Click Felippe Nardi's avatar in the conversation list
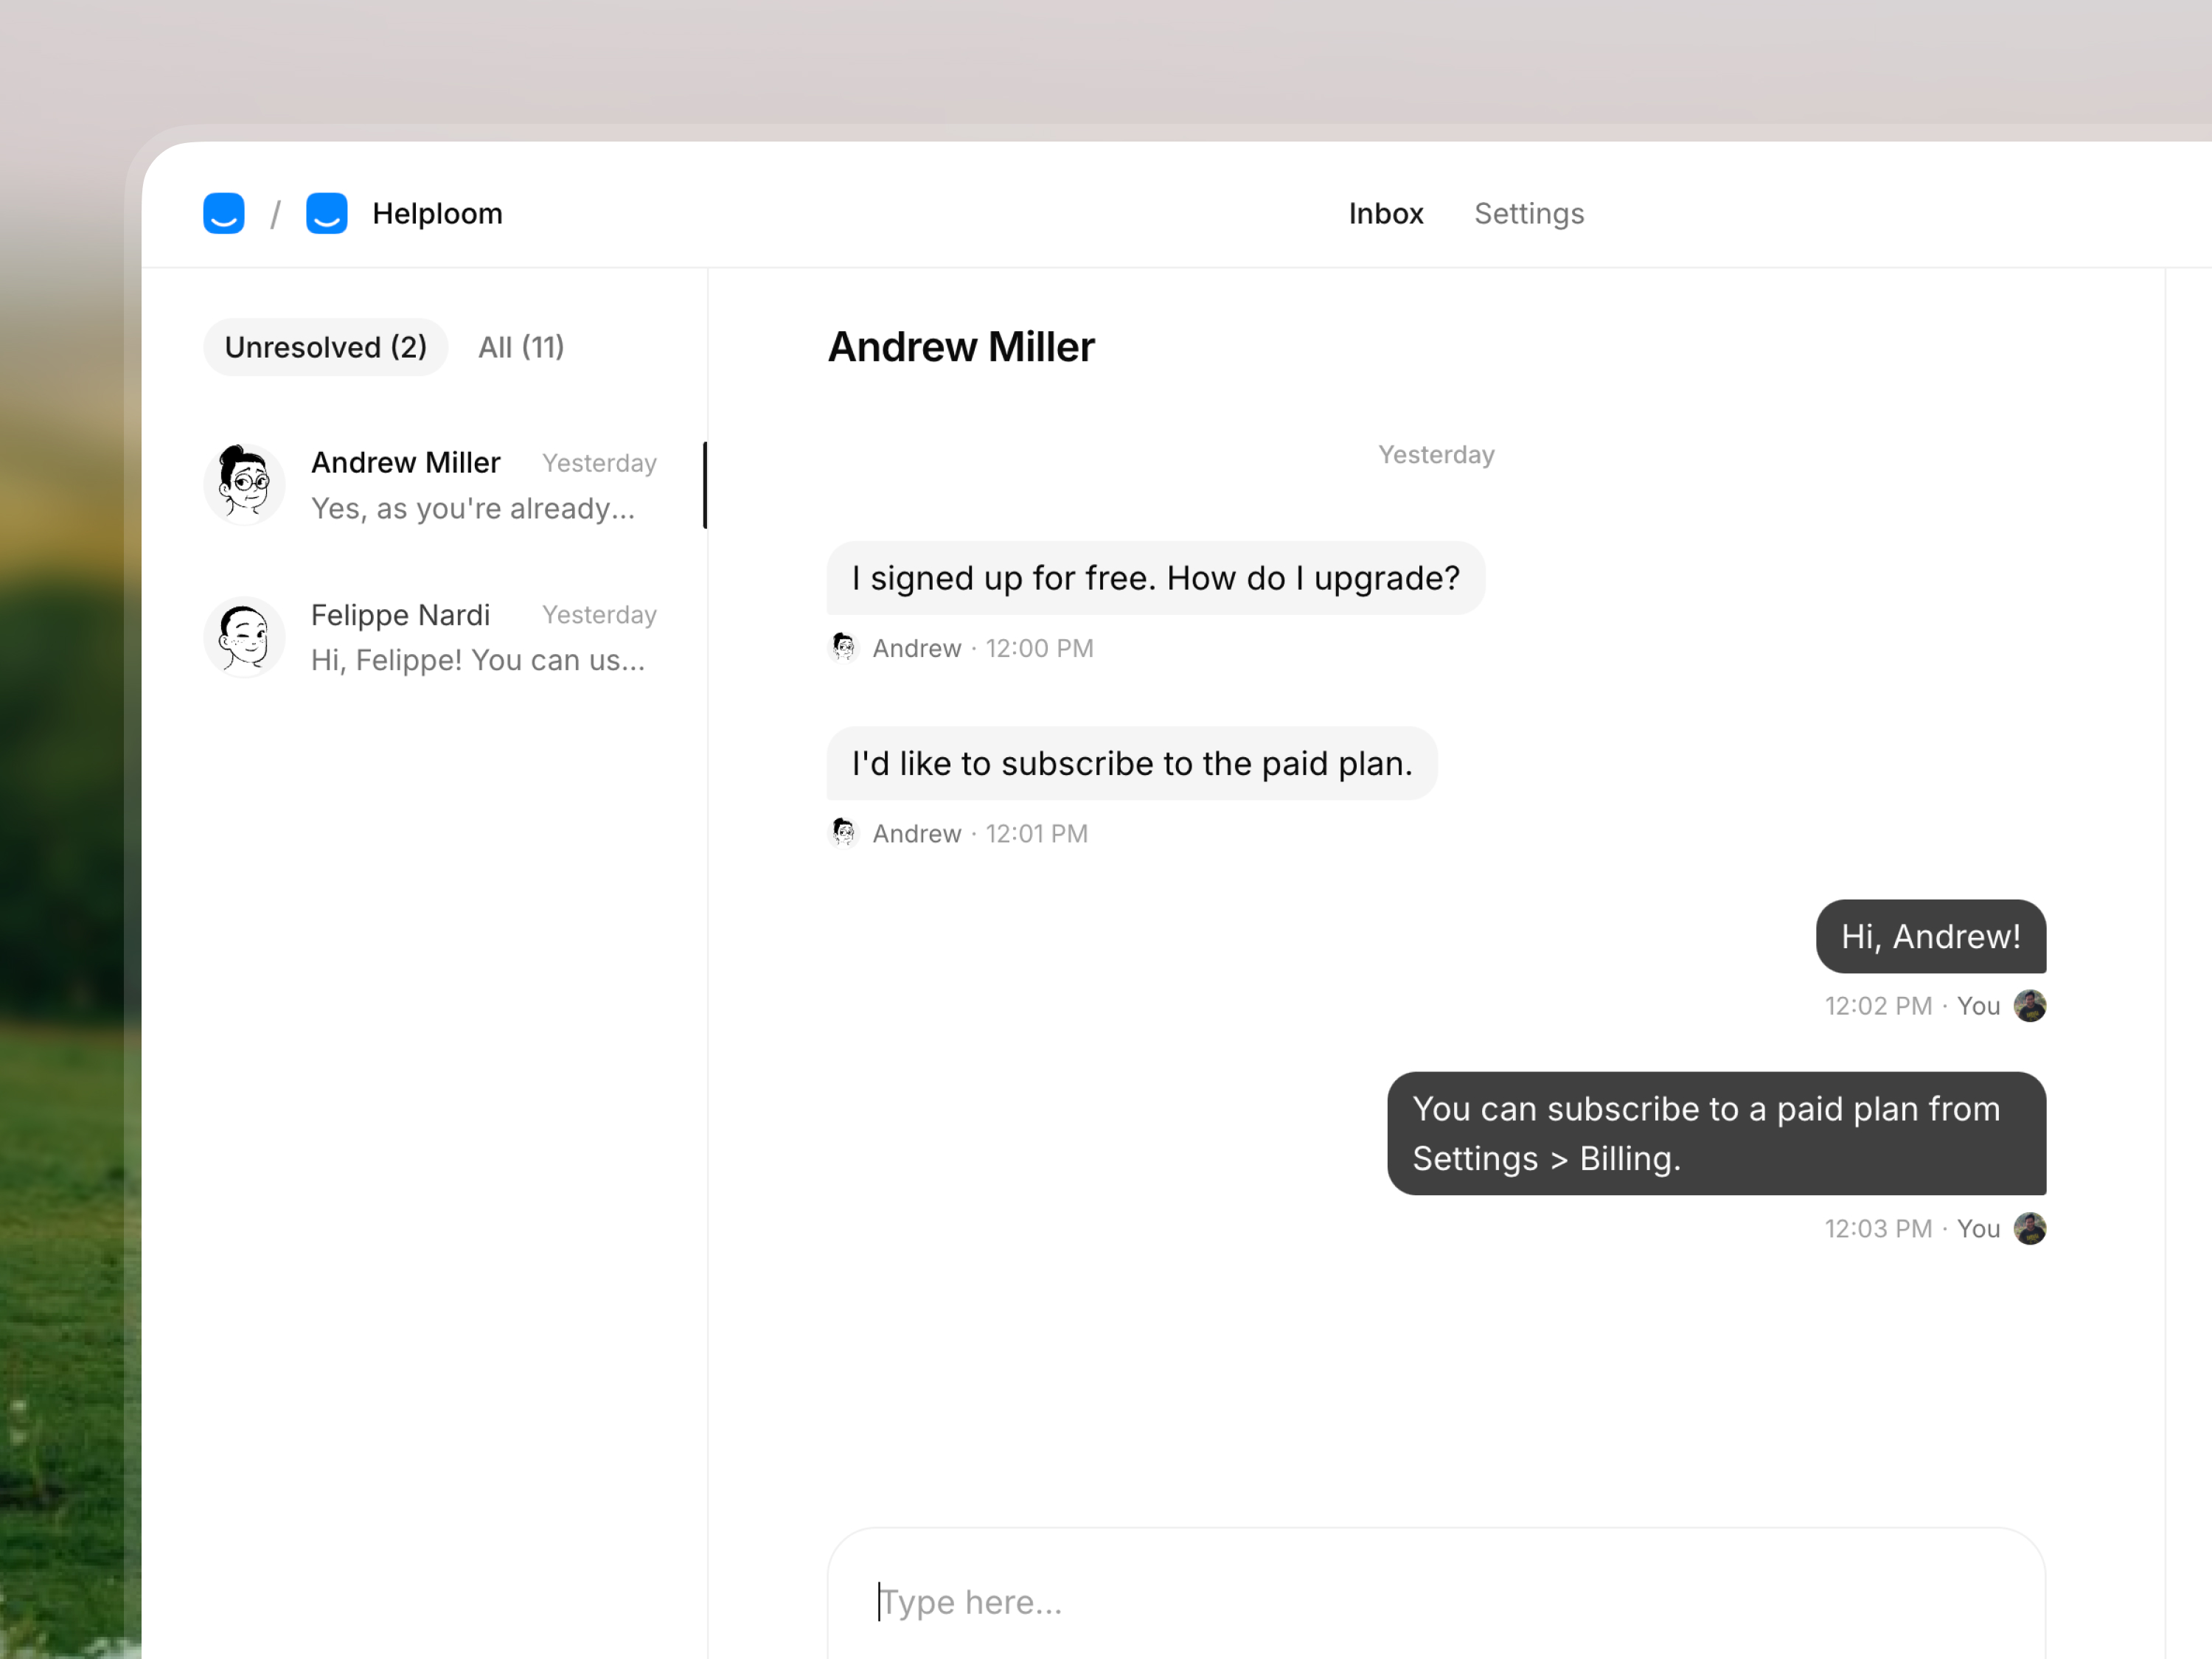The height and width of the screenshot is (1659, 2212). [244, 637]
